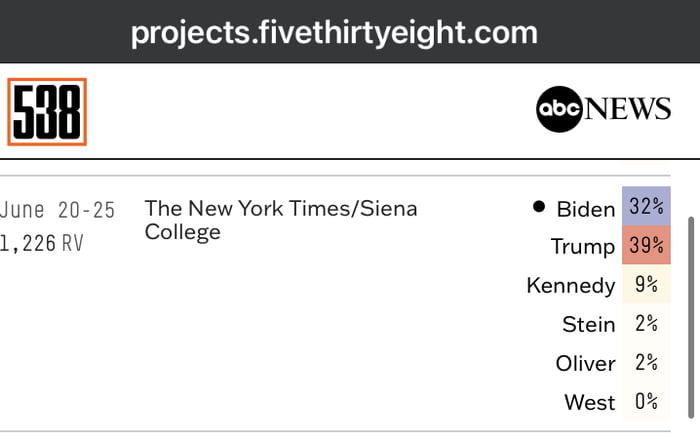Click the Stein candidate name
The width and height of the screenshot is (700, 441).
[x=589, y=324]
